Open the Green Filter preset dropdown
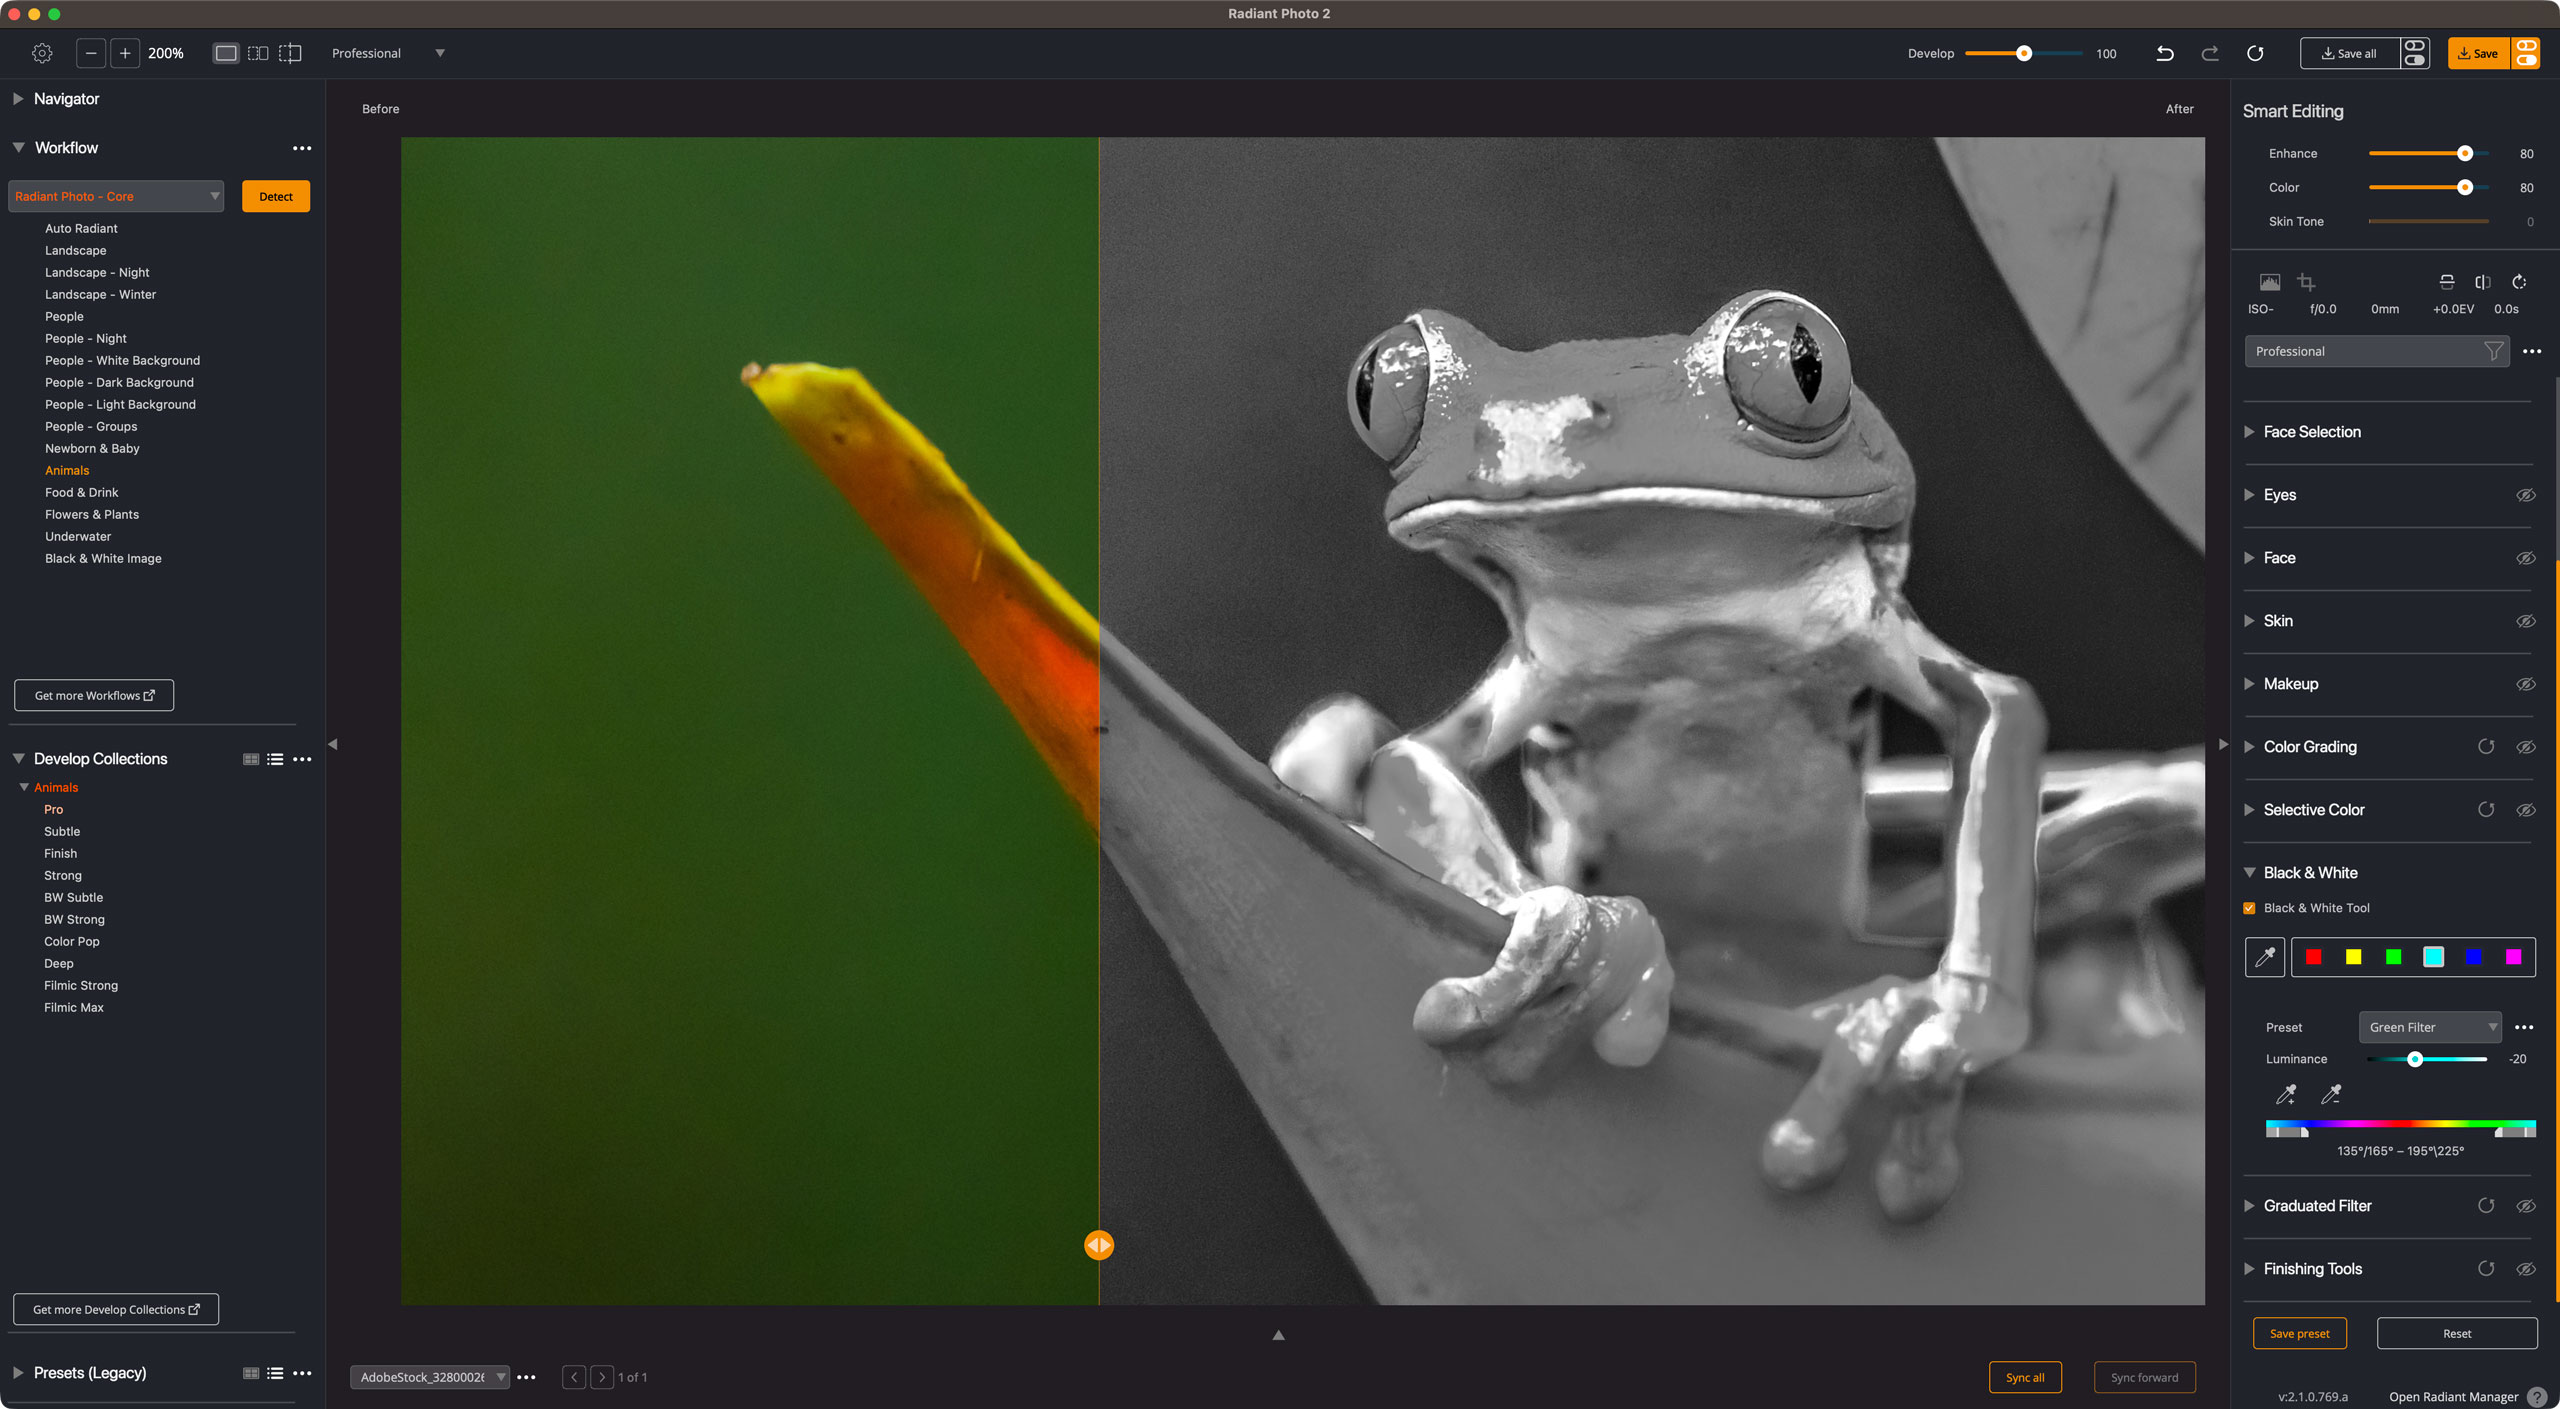The width and height of the screenshot is (2560, 1409). click(x=2430, y=1027)
